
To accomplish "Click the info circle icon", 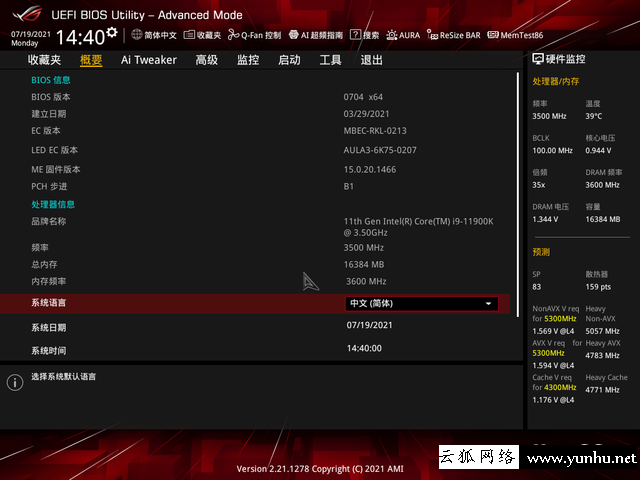I will (x=15, y=383).
